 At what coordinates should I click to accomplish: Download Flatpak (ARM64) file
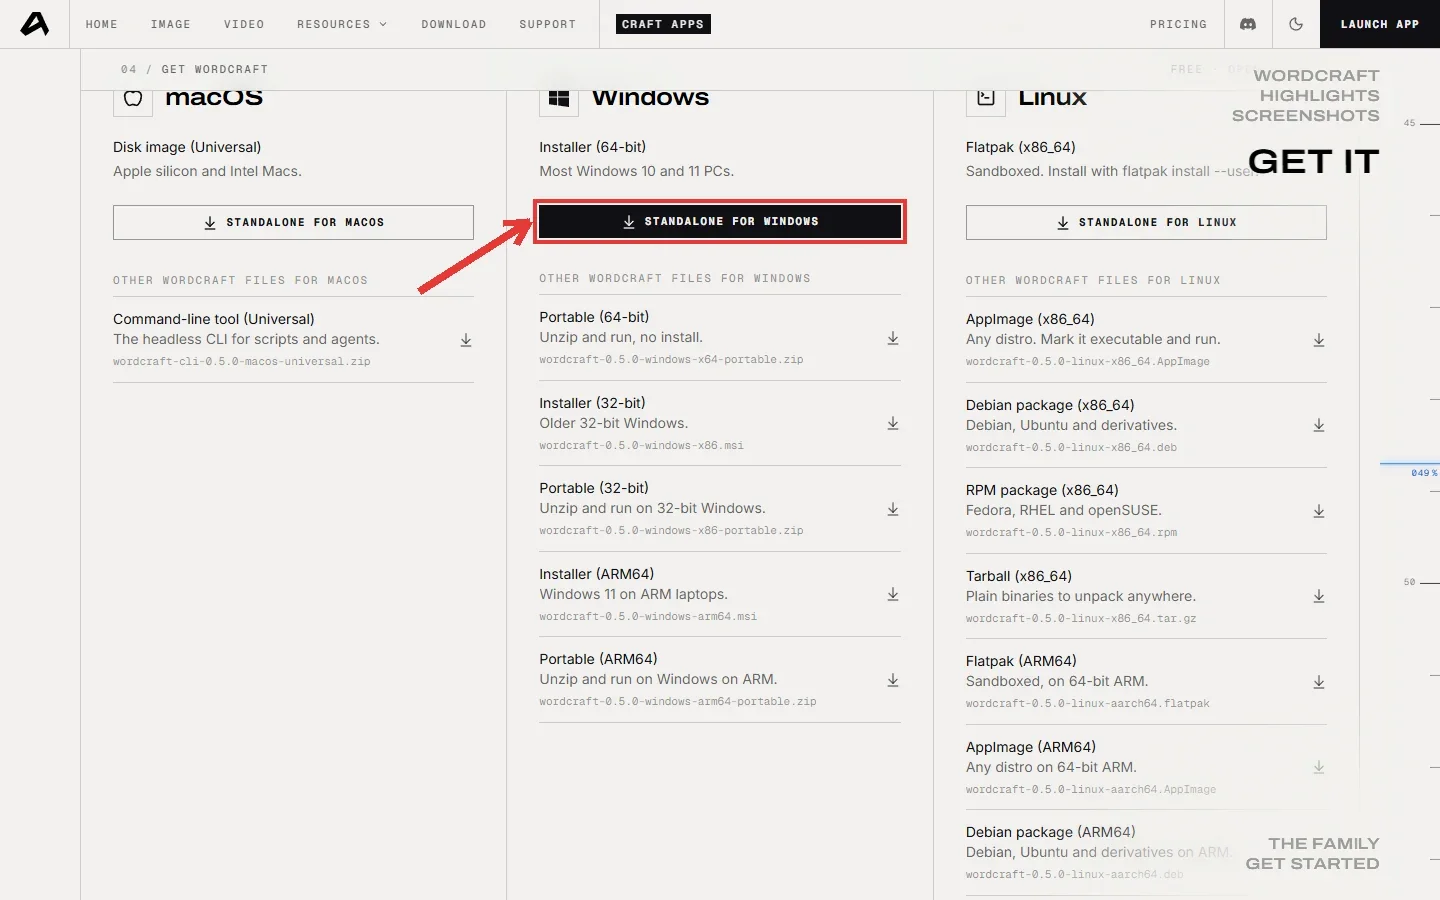point(1319,682)
